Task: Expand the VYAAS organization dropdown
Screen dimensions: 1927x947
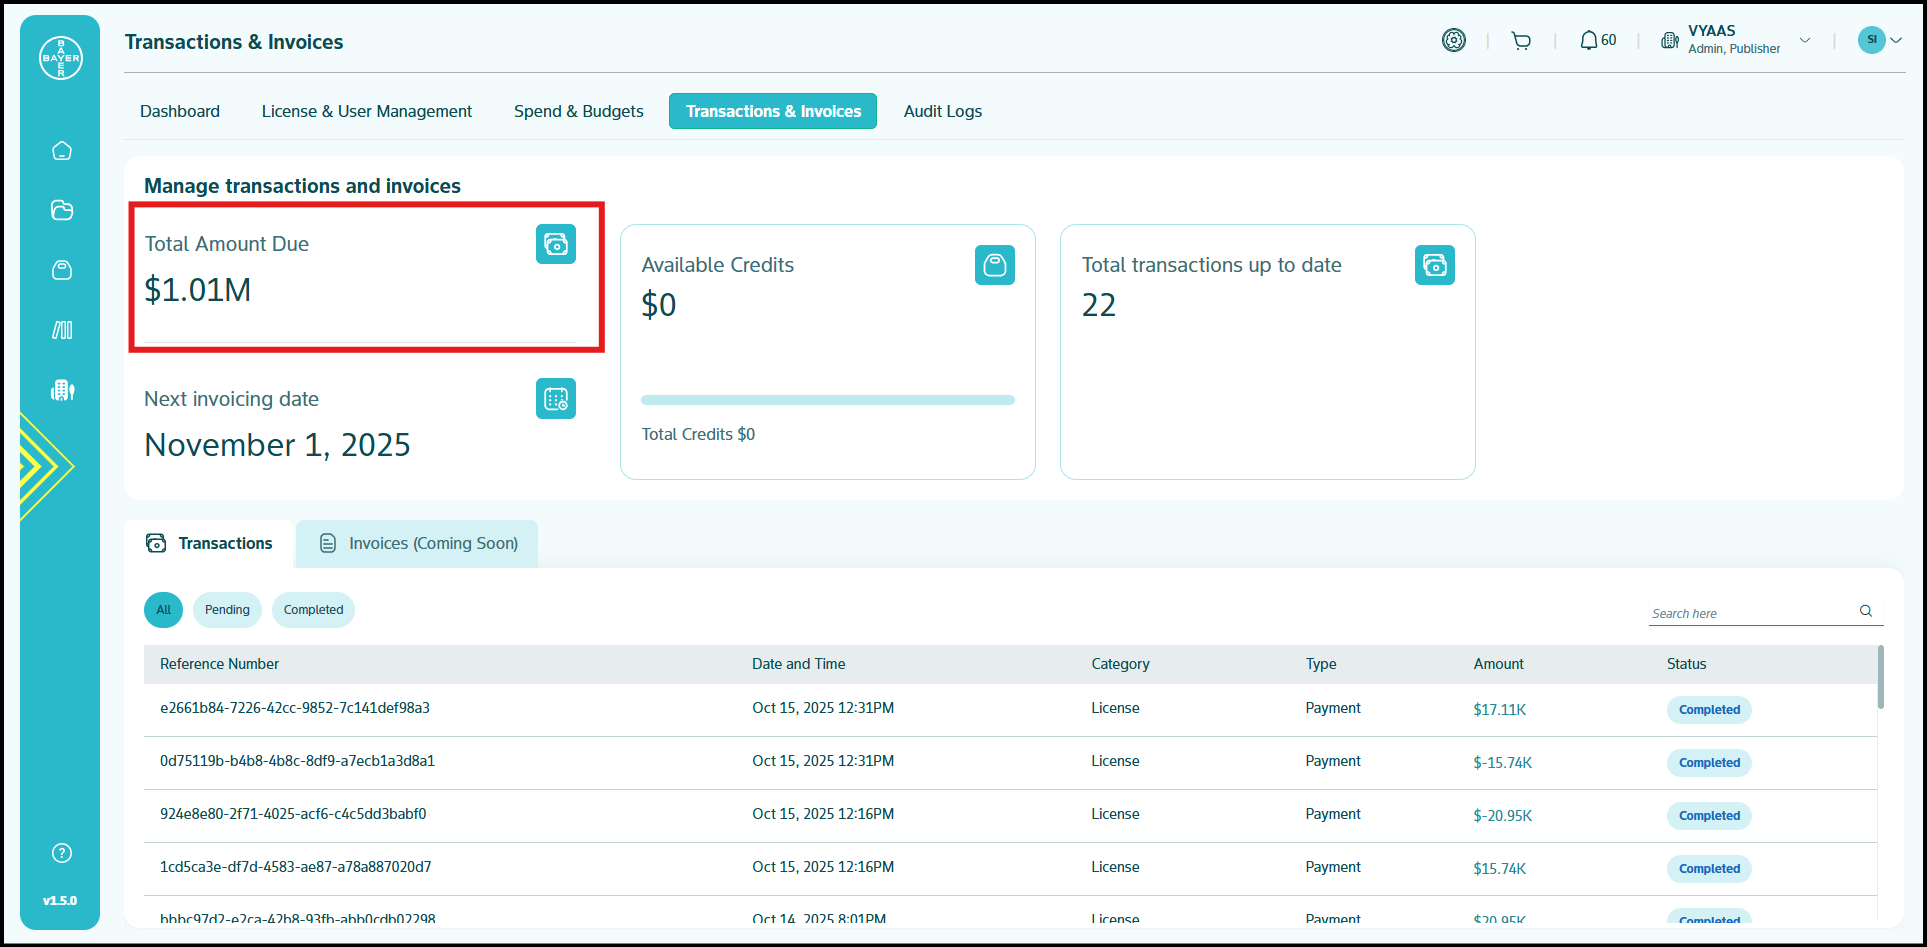Action: (x=1804, y=41)
